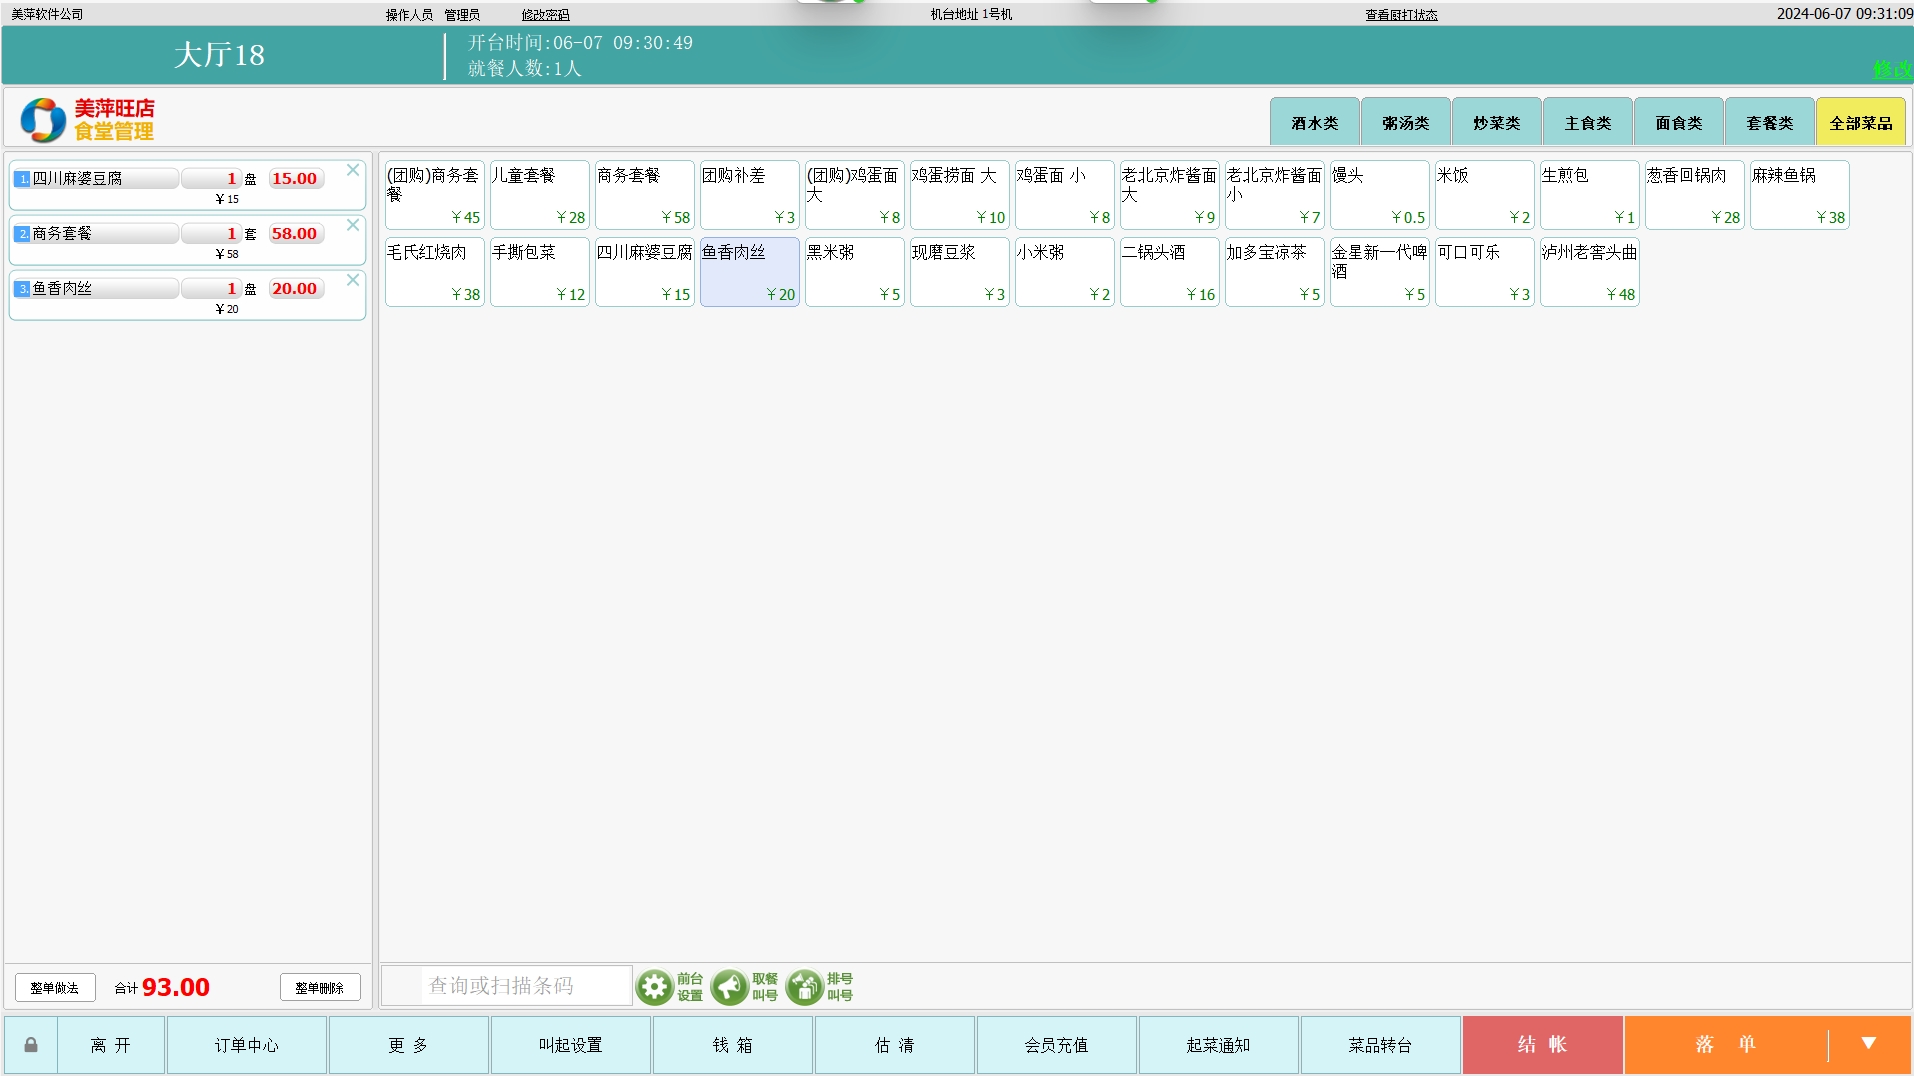This screenshot has height=1076, width=1914.
Task: Click the 美萍旺店 logo icon
Action: 43,120
